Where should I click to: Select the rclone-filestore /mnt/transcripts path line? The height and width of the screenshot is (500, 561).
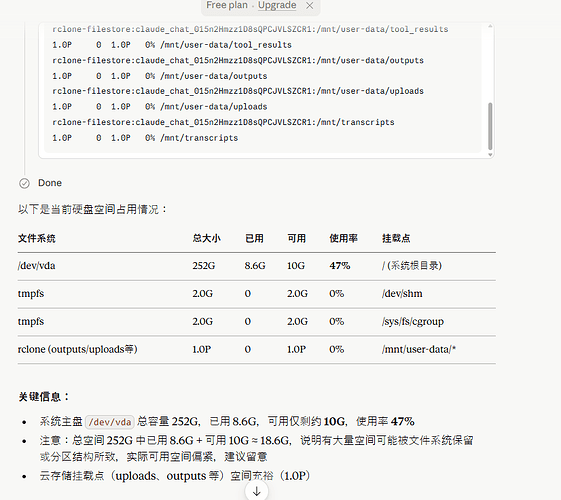pos(223,122)
